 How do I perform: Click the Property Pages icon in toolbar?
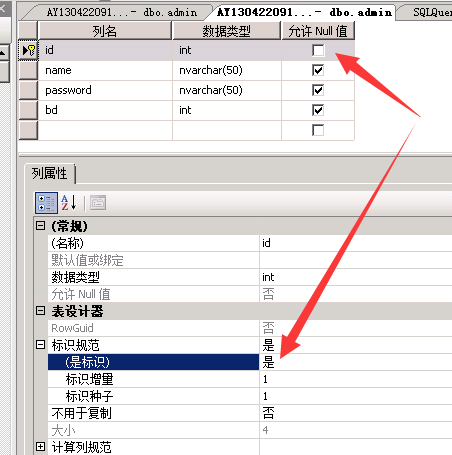click(x=98, y=203)
